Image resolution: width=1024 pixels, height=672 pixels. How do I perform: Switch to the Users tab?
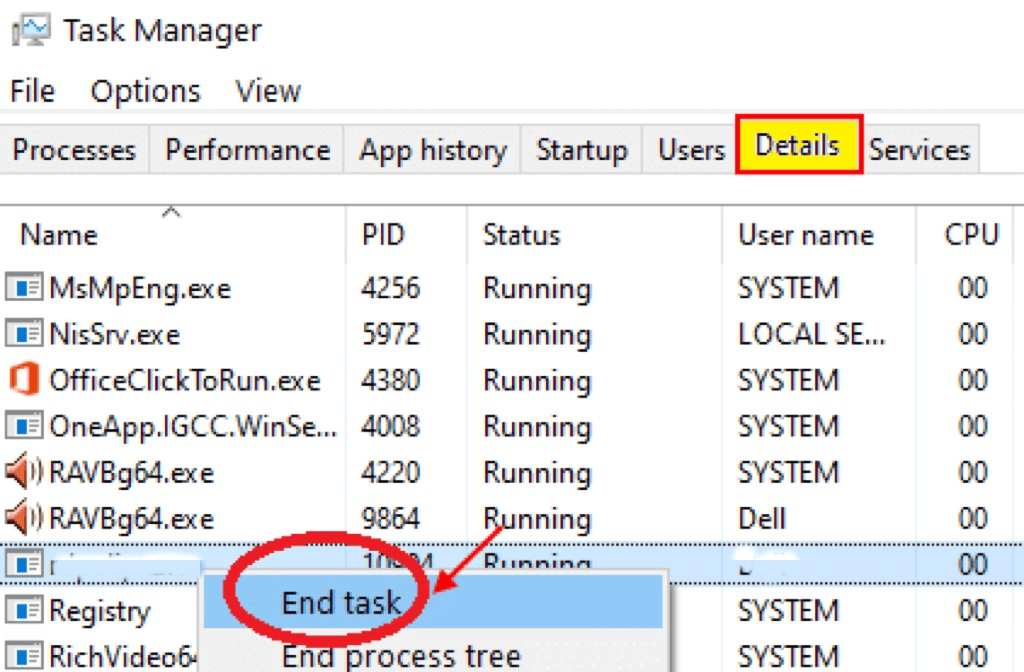(x=692, y=150)
